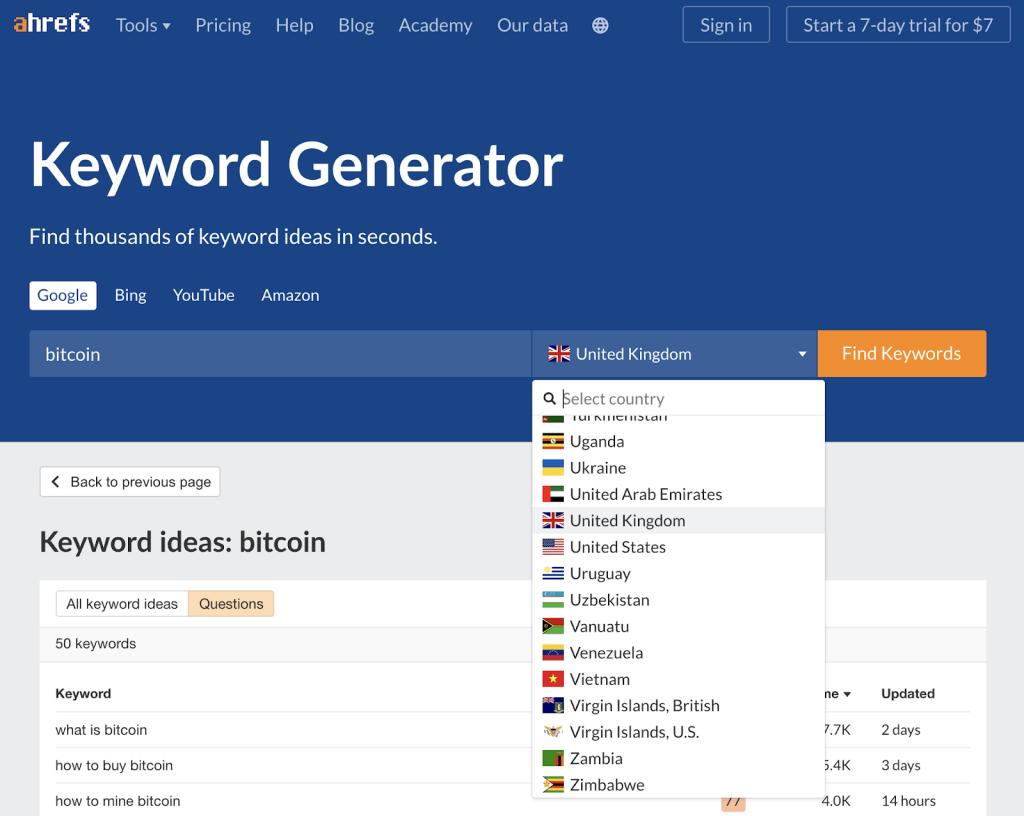
Task: Click the magnifier icon in country search
Action: pyautogui.click(x=550, y=398)
